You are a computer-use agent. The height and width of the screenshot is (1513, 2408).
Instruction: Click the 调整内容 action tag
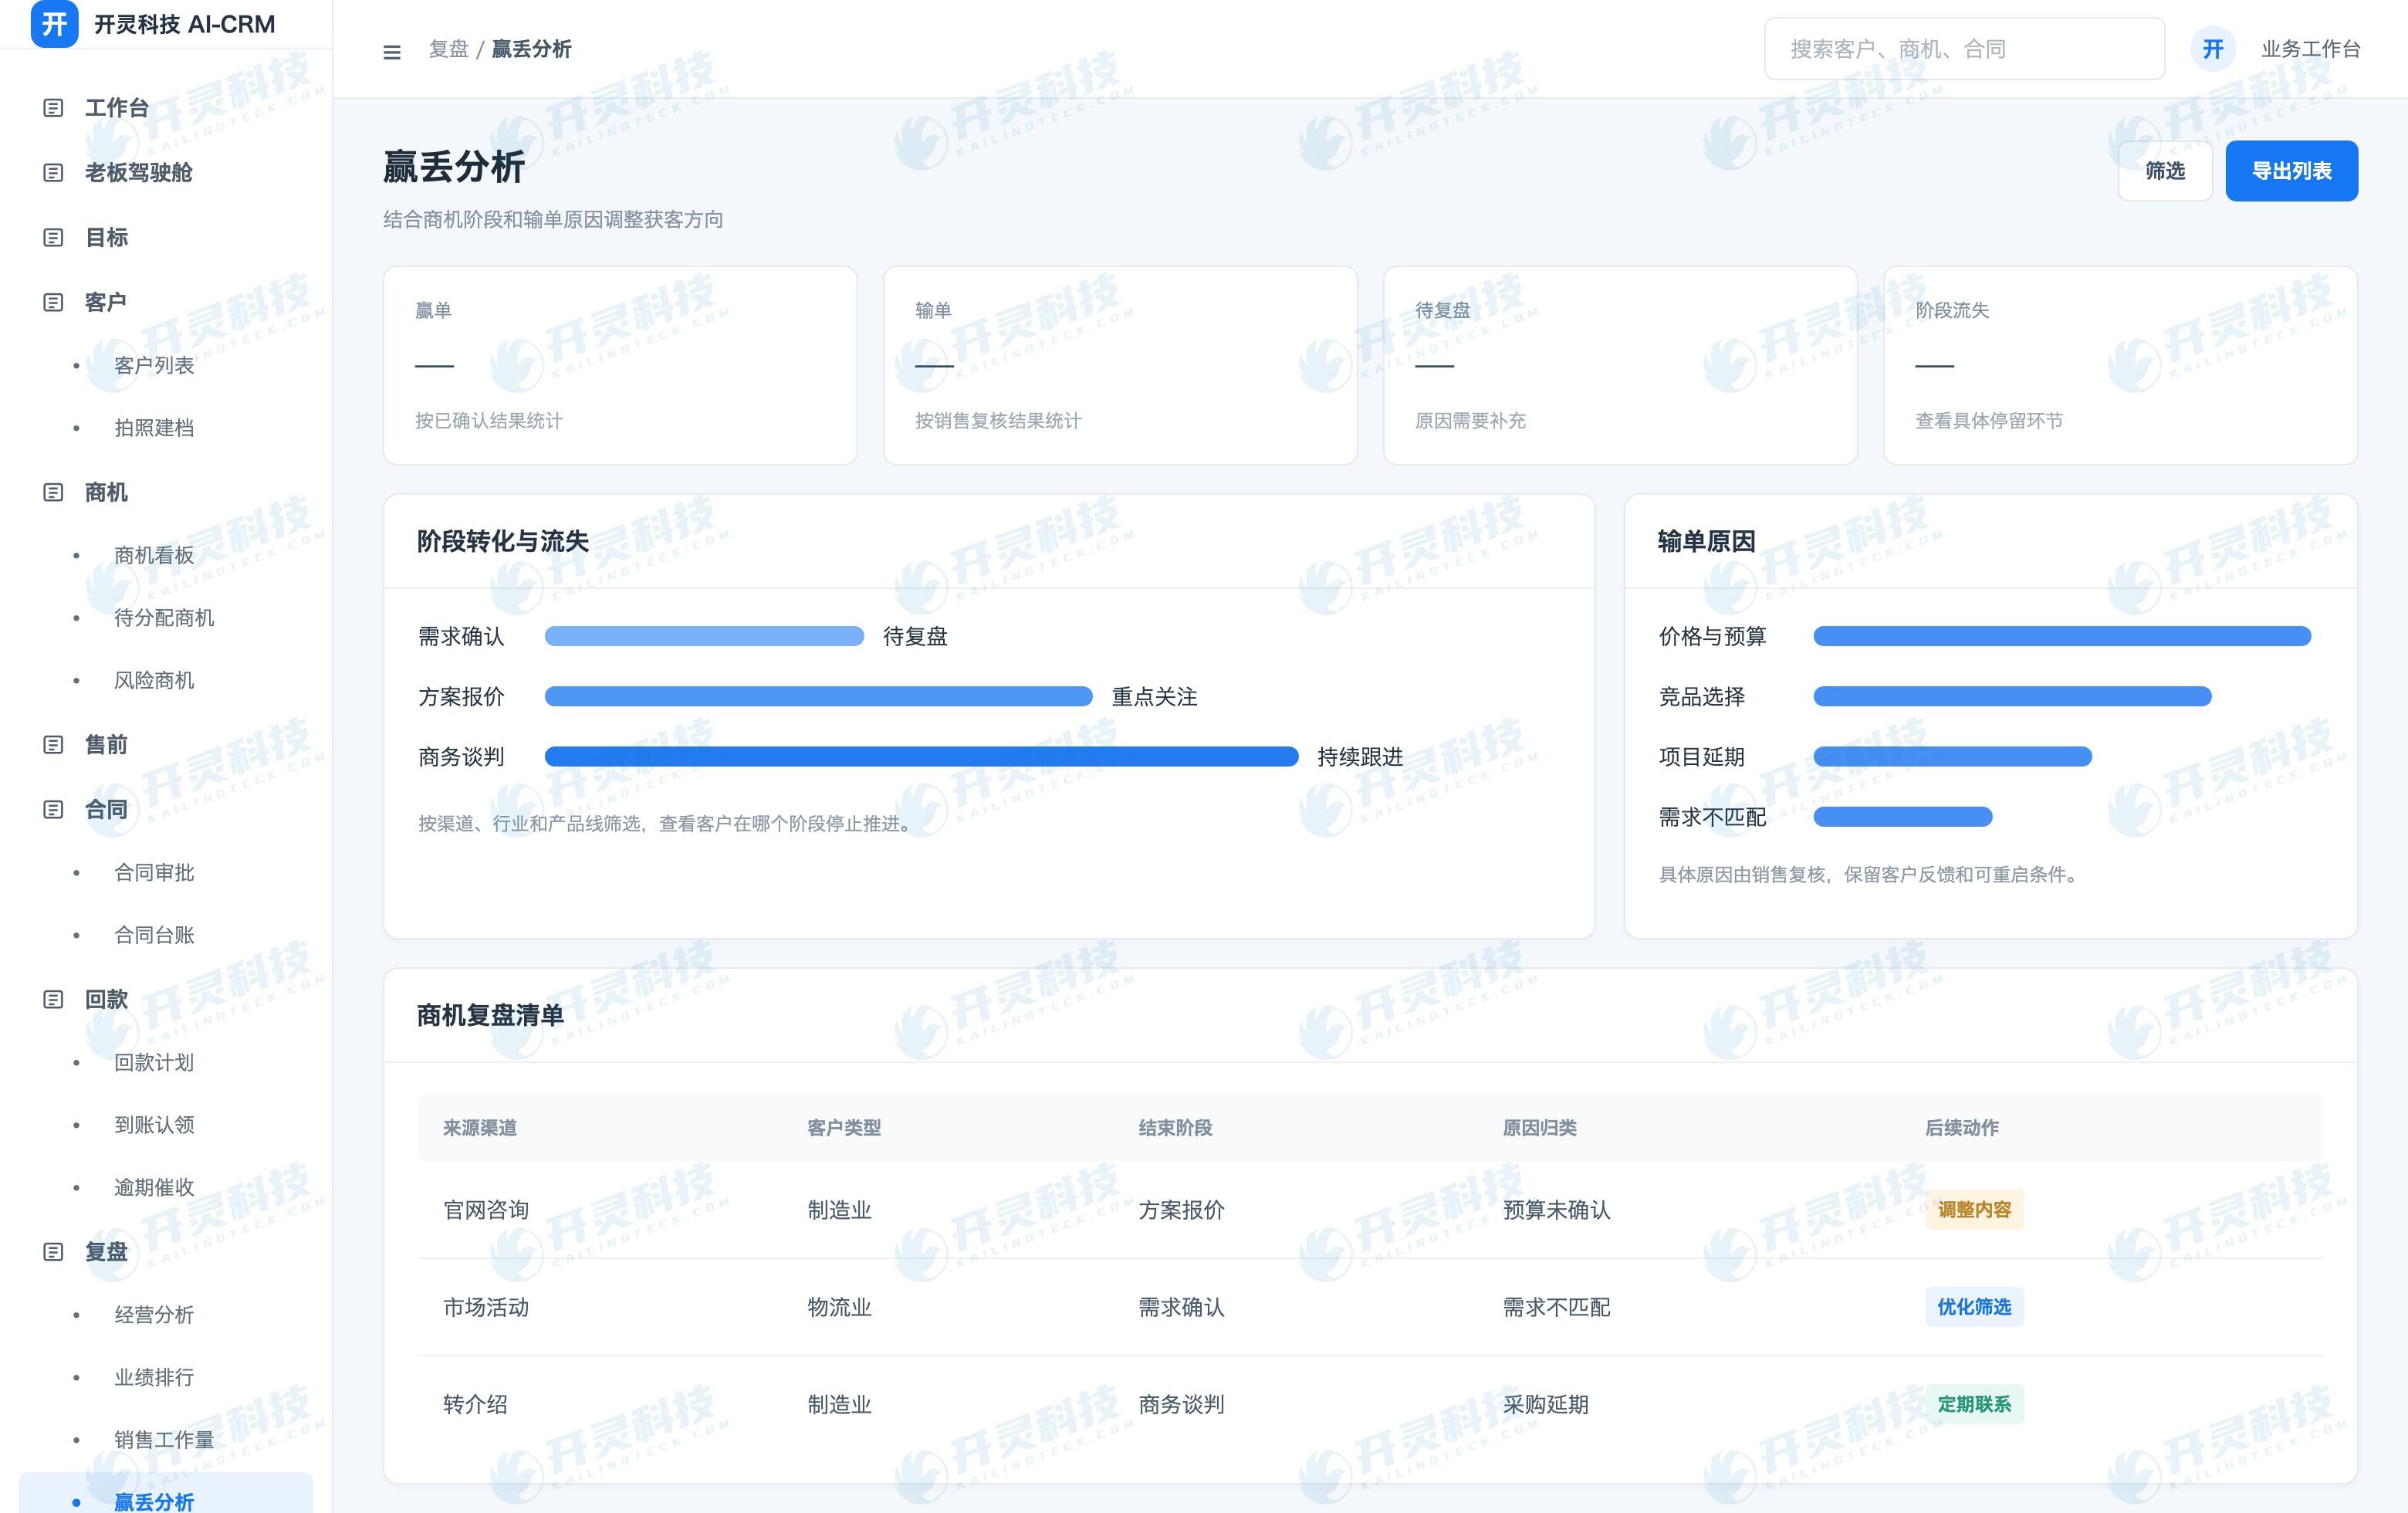[x=1974, y=1210]
